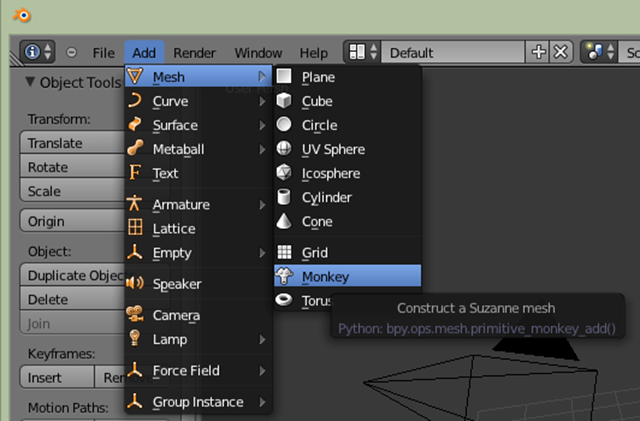
Task: Collapse the Object Tools panel
Action: [x=31, y=82]
